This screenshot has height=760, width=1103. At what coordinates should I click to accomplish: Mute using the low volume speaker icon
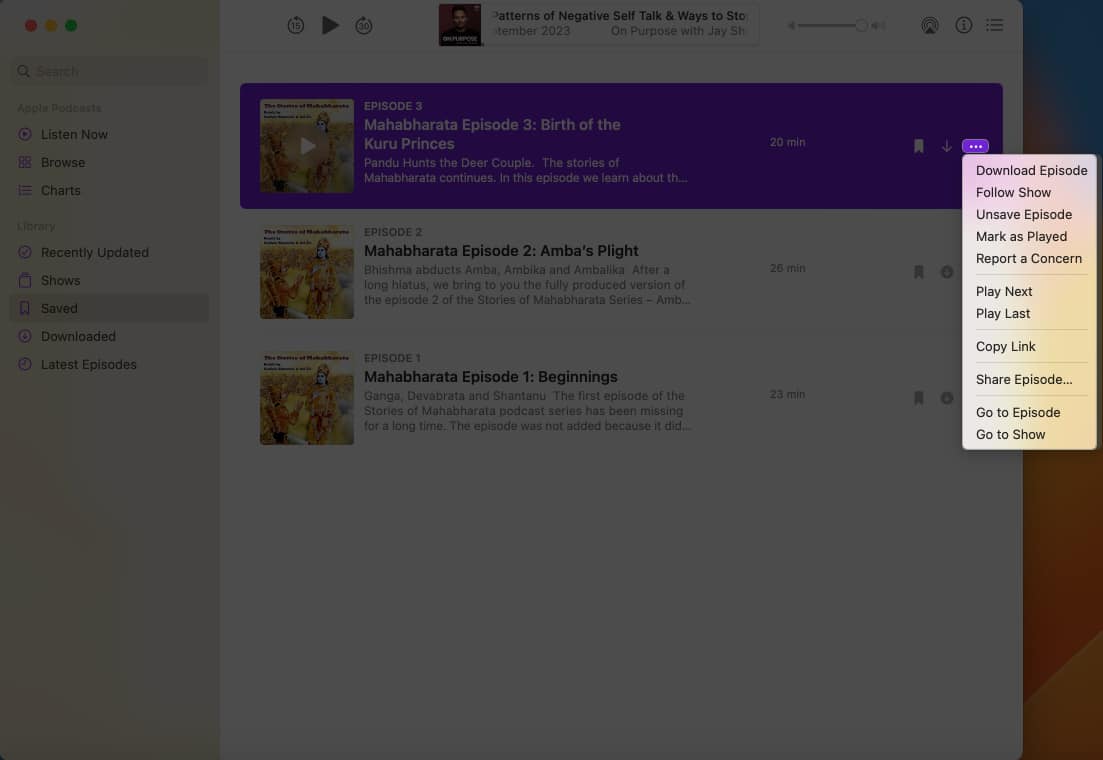click(791, 26)
